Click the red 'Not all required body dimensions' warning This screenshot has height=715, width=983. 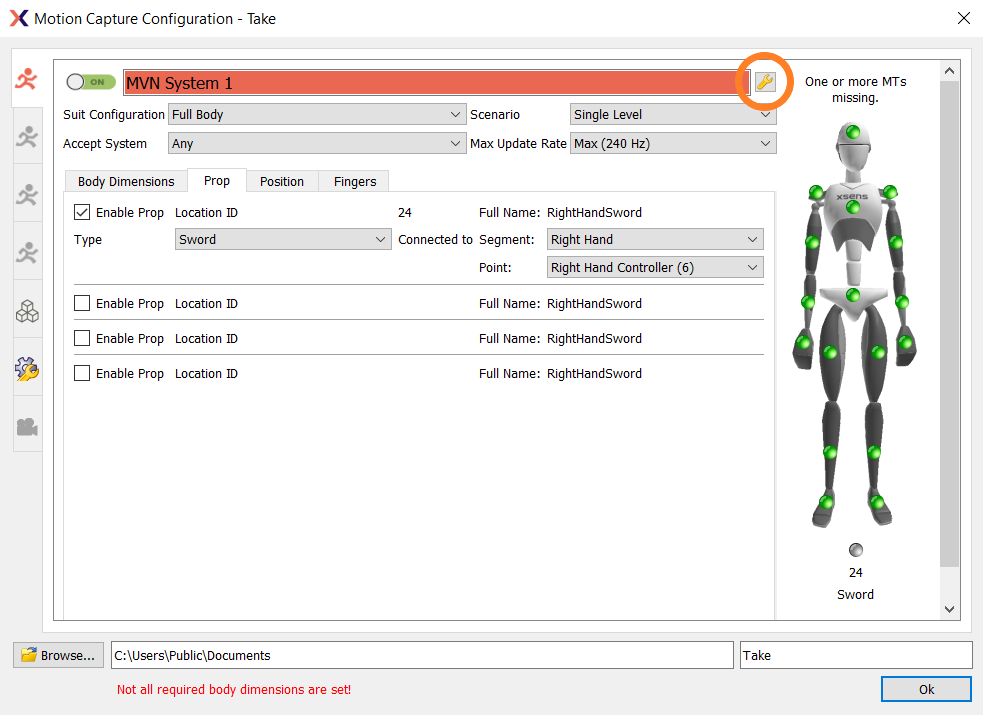click(x=234, y=689)
